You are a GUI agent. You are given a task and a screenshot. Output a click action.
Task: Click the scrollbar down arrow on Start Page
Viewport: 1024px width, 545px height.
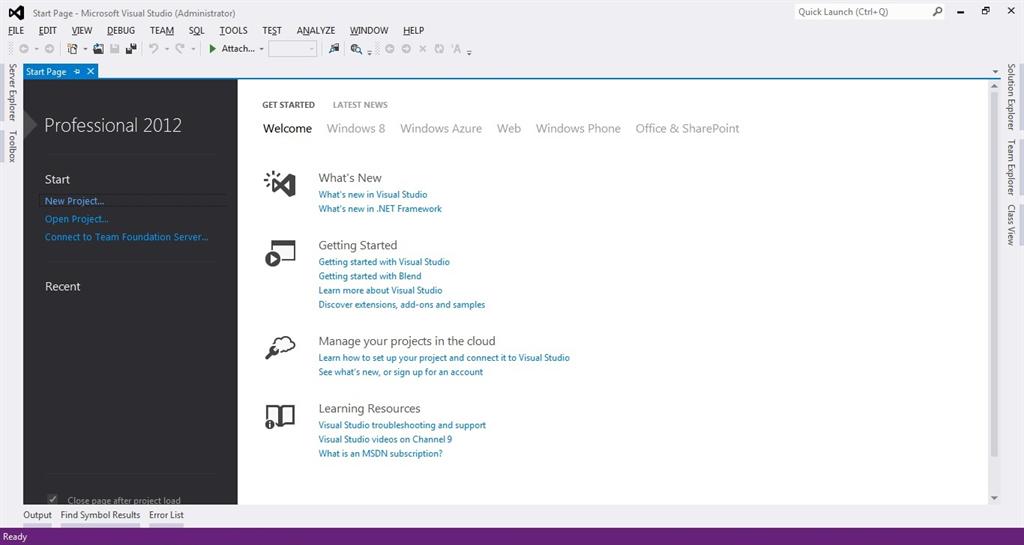click(994, 498)
